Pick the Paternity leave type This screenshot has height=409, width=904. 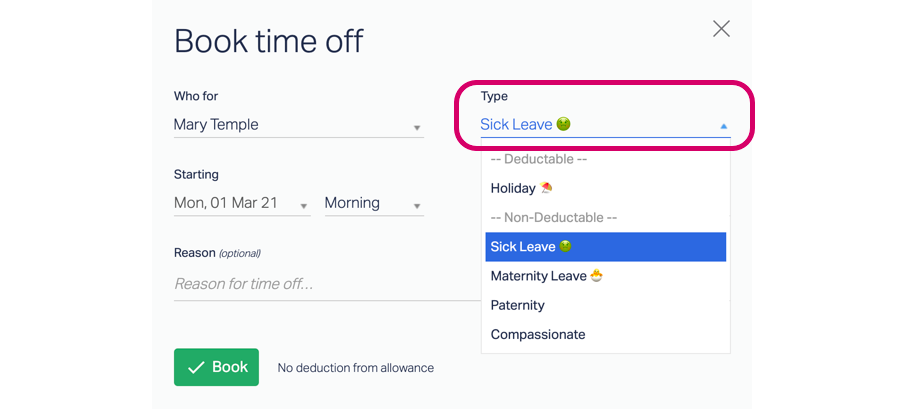click(605, 305)
